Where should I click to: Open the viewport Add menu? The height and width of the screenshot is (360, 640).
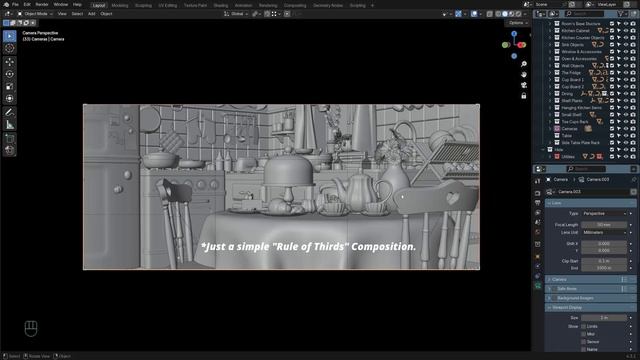(91, 14)
